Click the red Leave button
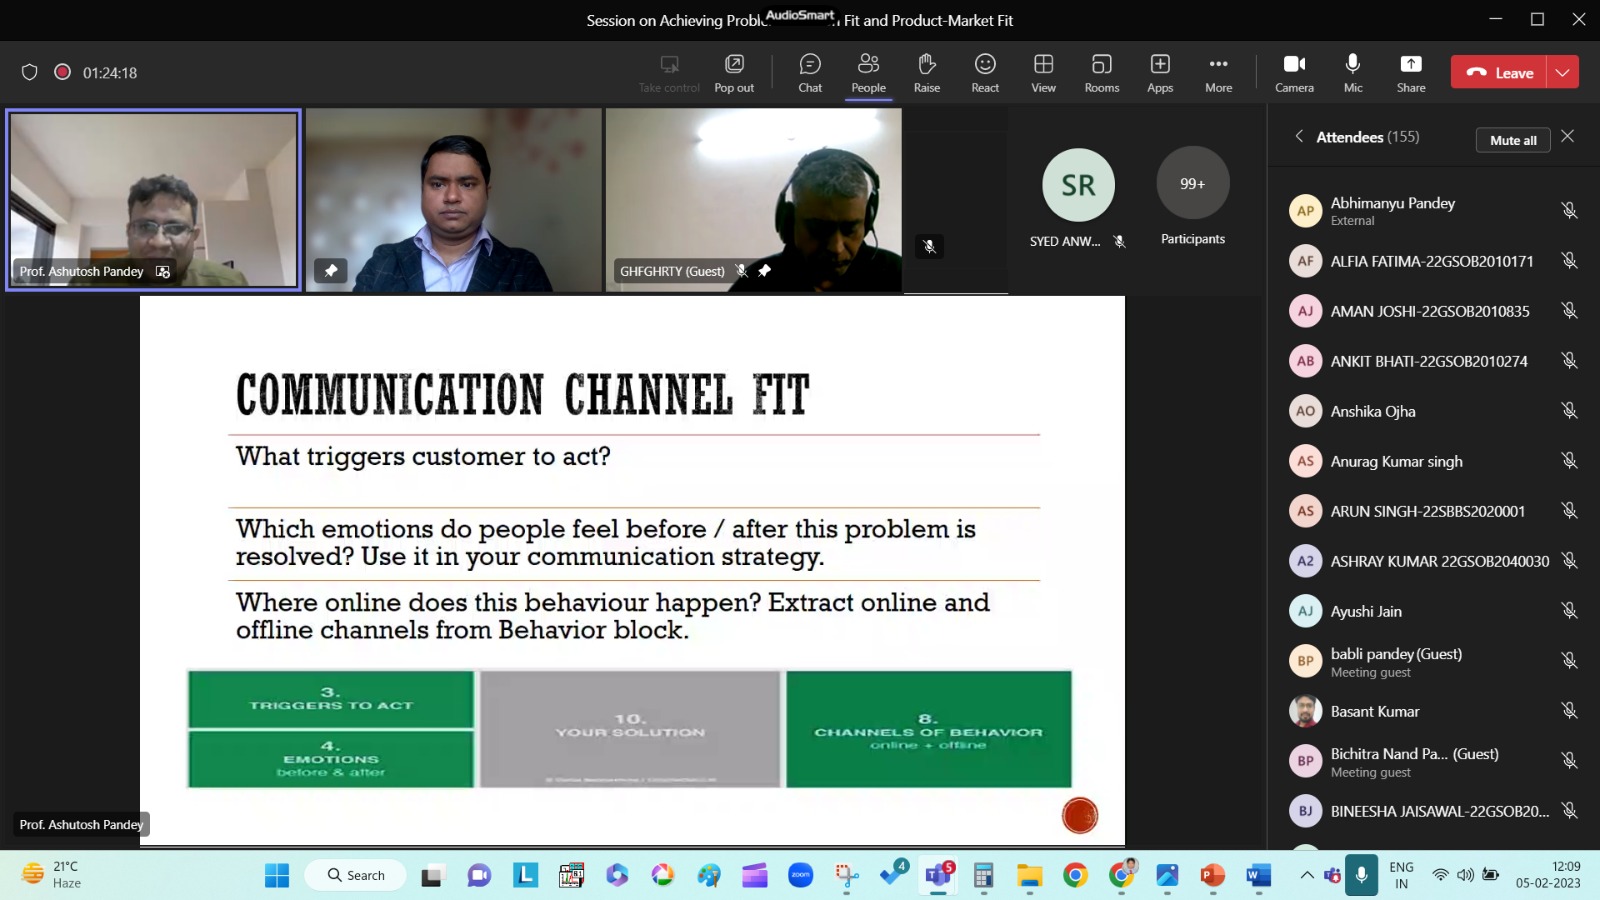 tap(1499, 72)
